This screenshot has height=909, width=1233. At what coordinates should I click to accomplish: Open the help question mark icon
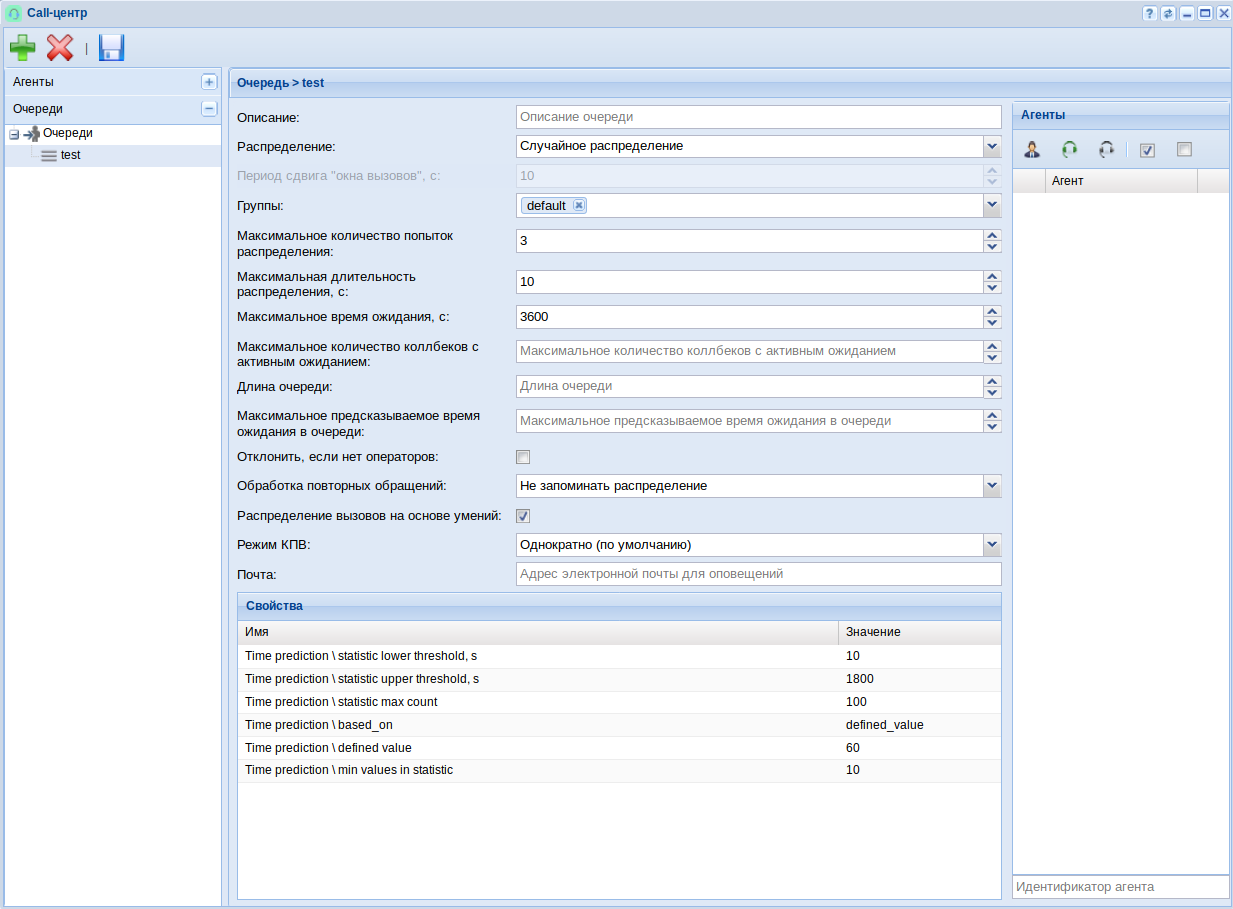point(1150,13)
